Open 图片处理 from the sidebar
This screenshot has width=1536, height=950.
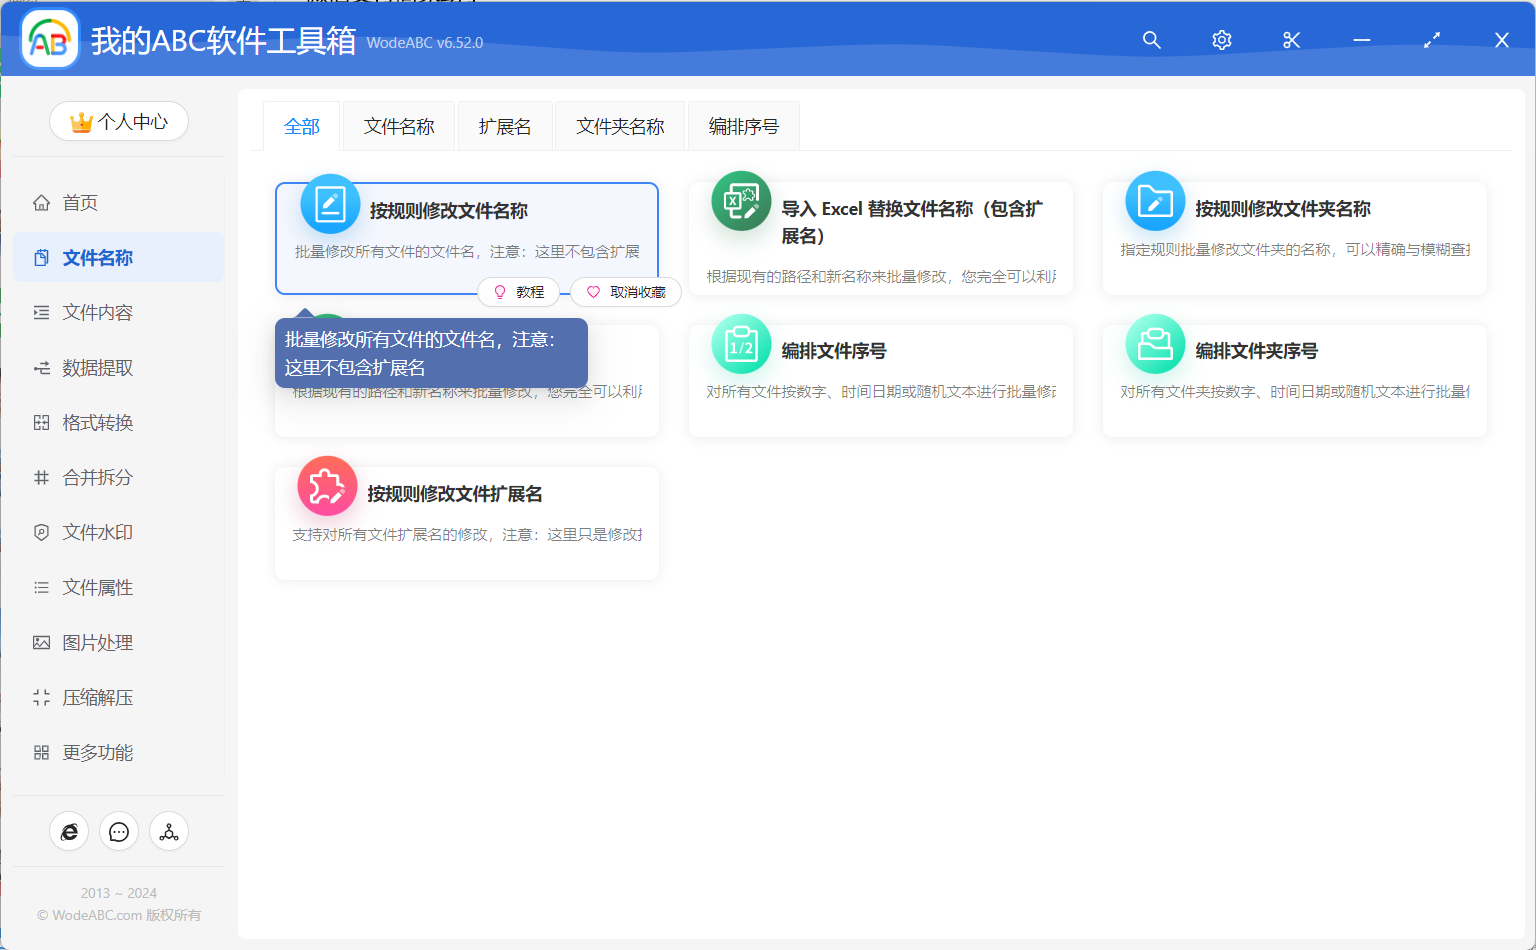pos(97,642)
